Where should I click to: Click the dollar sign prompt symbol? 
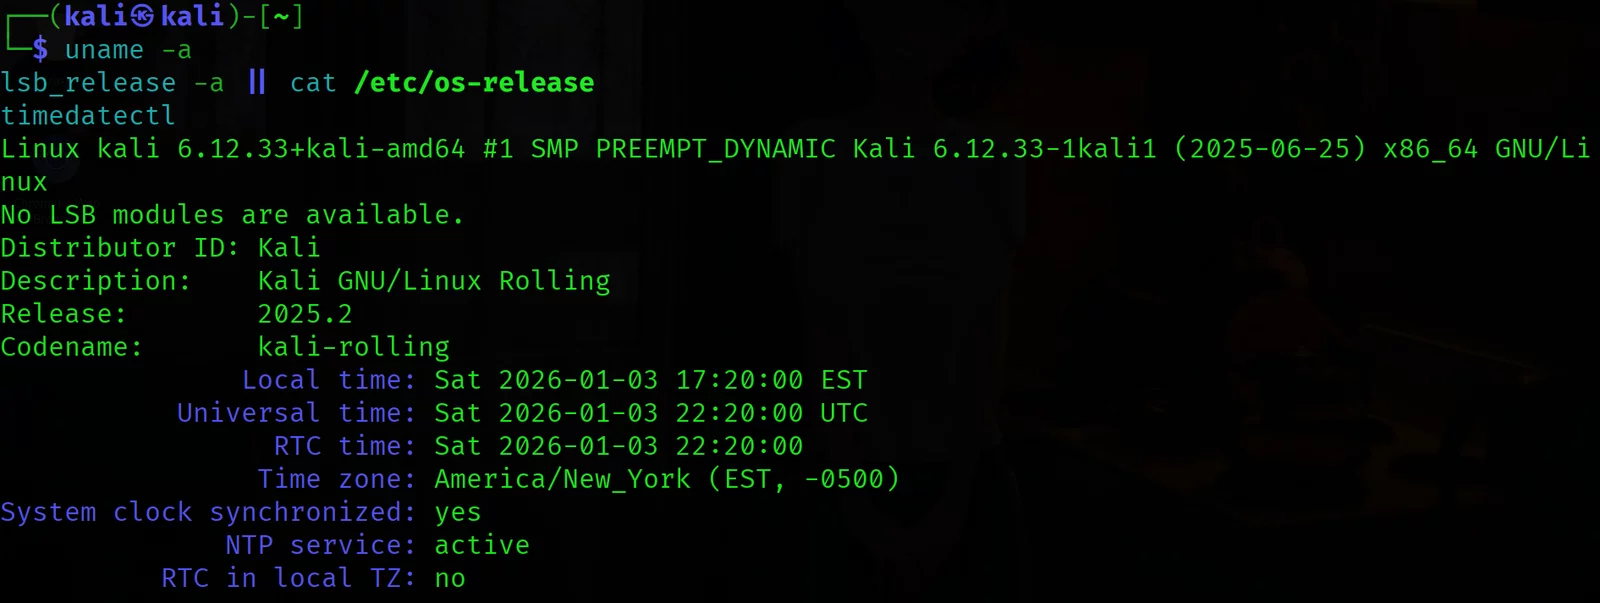coord(40,49)
